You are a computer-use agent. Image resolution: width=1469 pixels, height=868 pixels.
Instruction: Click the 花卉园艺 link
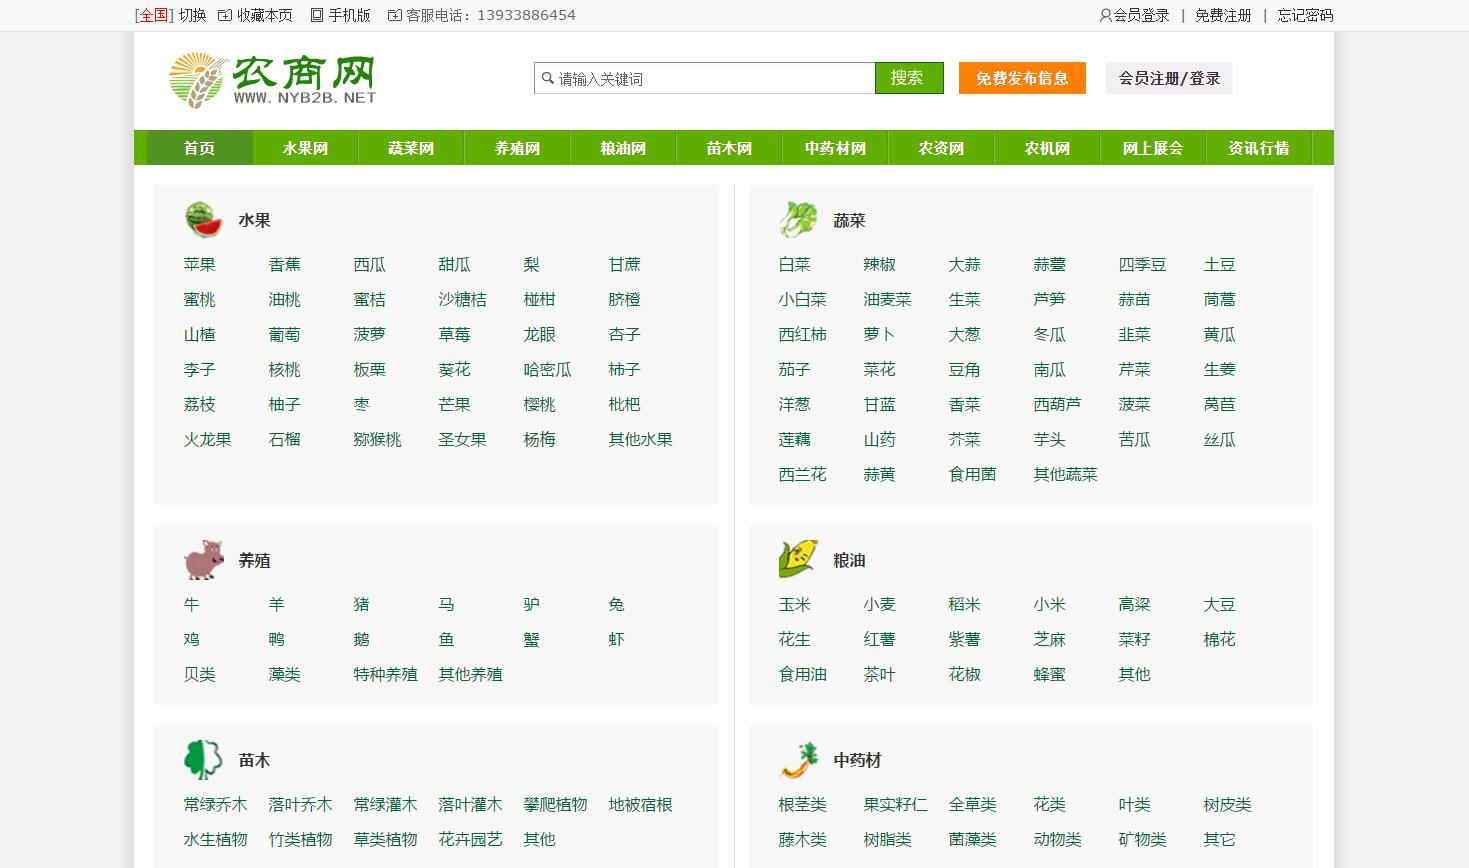tap(471, 839)
